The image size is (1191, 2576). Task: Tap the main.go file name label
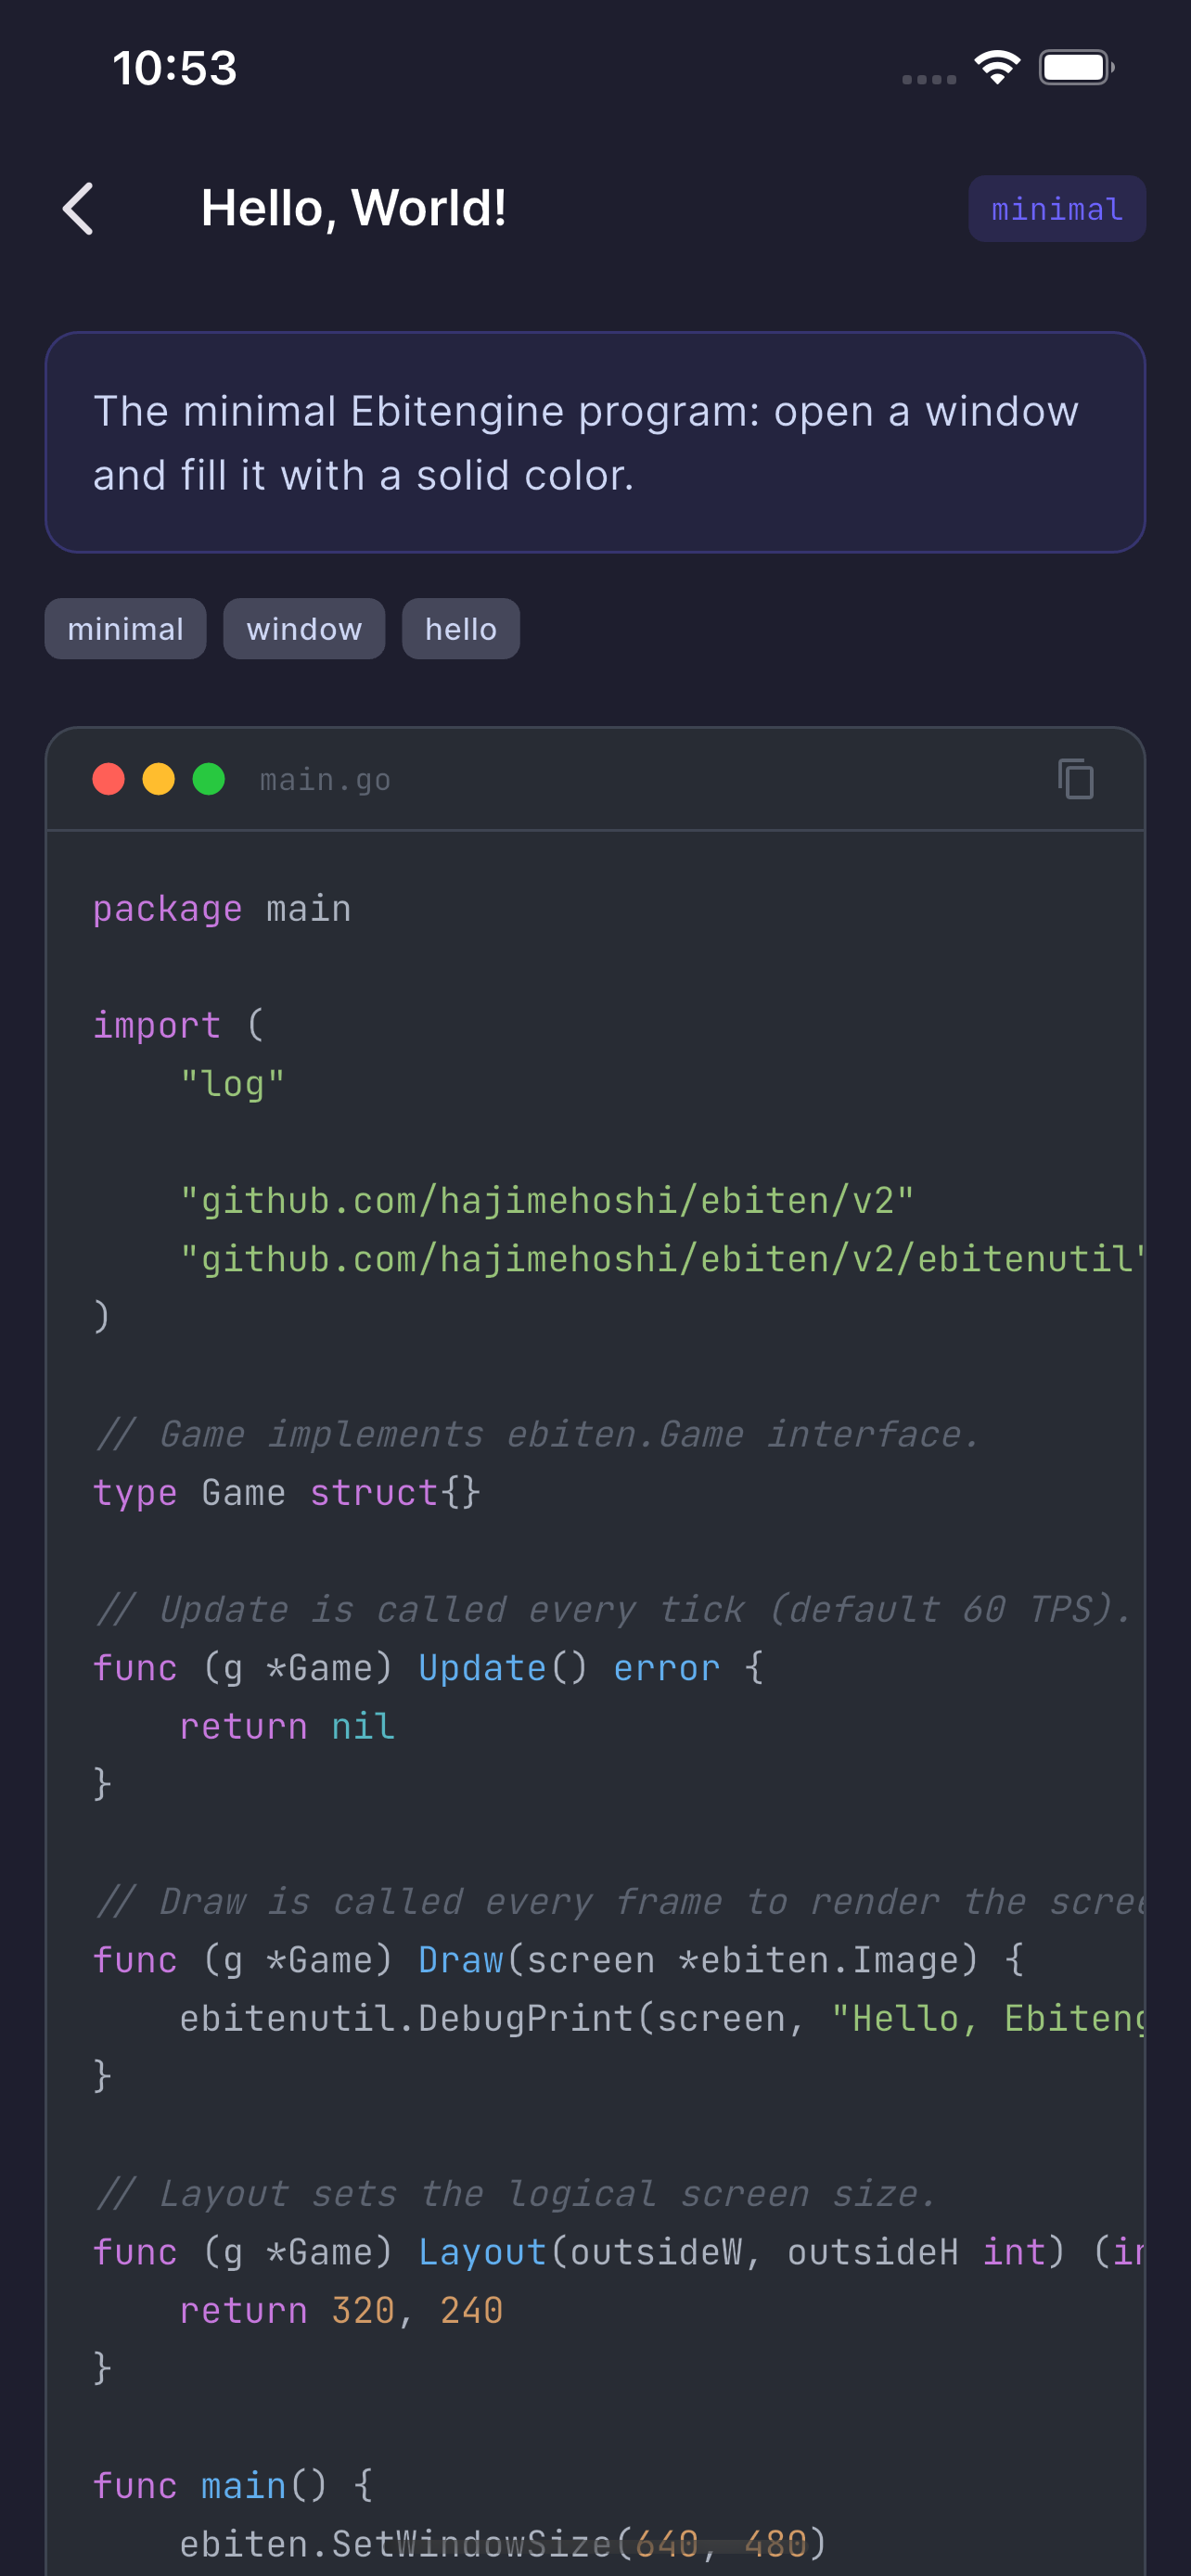325,780
